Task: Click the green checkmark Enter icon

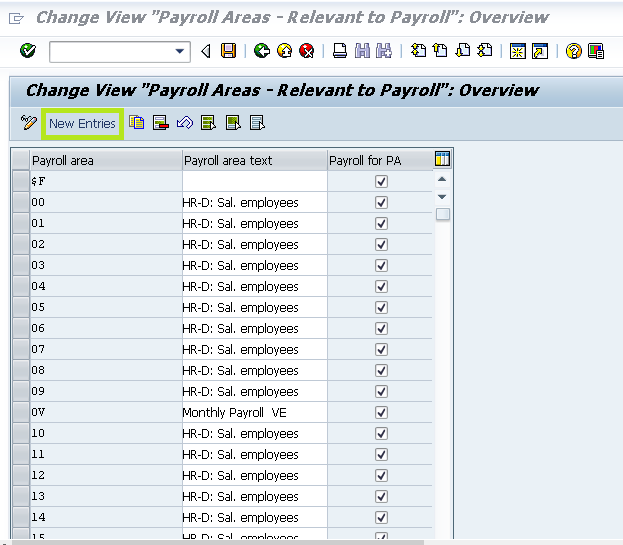Action: [28, 51]
